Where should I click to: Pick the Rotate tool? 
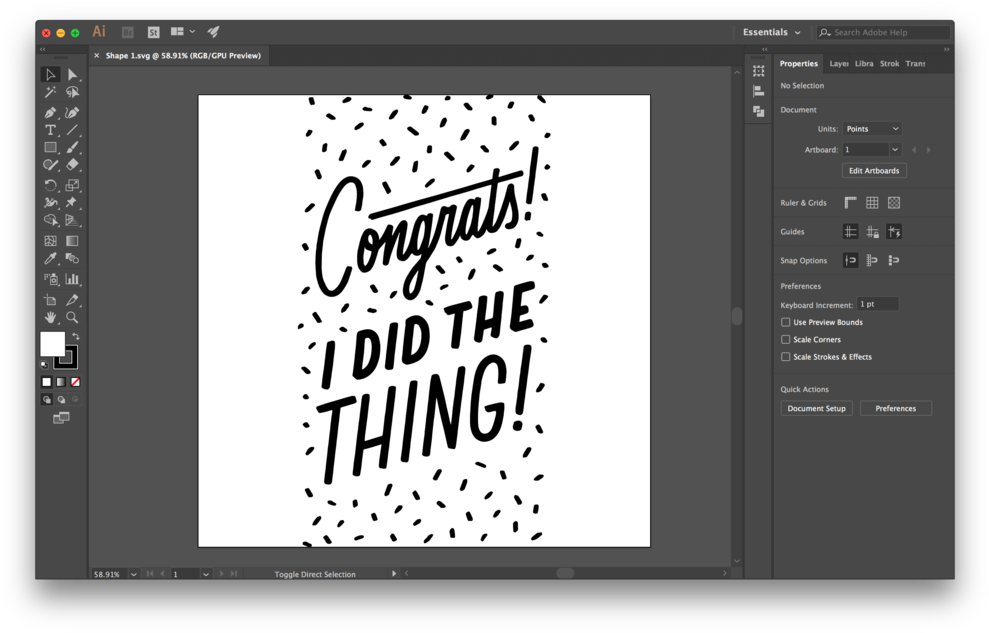(x=50, y=185)
